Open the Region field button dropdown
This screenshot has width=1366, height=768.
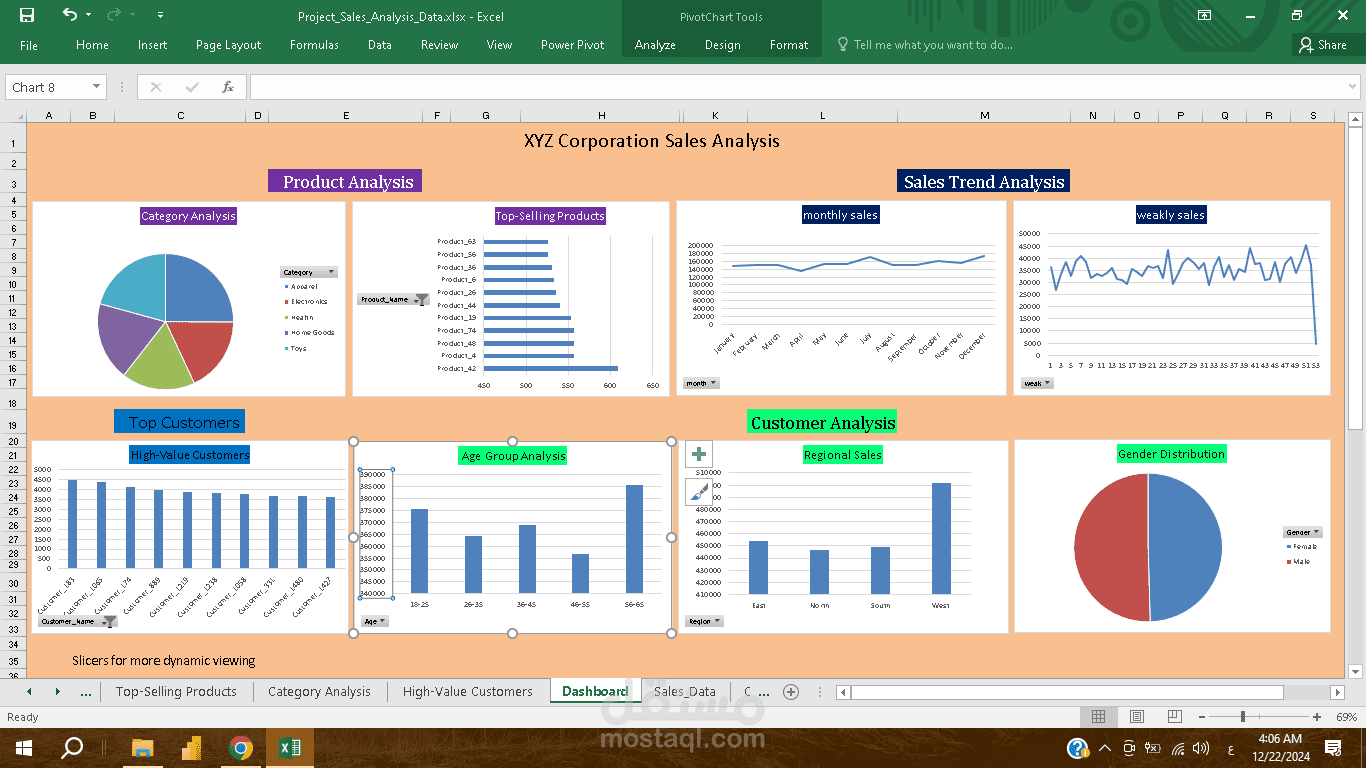click(704, 621)
